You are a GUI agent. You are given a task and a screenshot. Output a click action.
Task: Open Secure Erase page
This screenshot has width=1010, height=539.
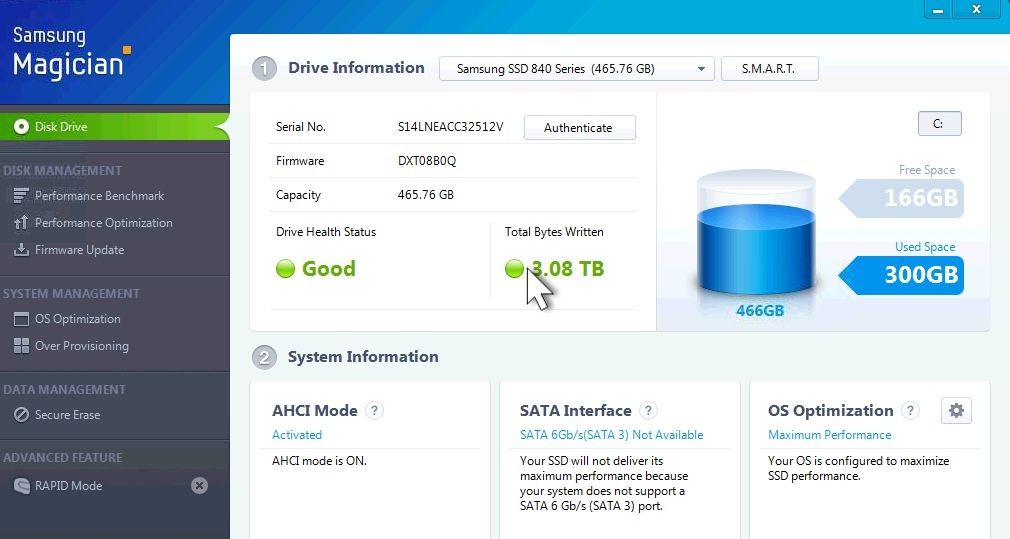pyautogui.click(x=68, y=415)
